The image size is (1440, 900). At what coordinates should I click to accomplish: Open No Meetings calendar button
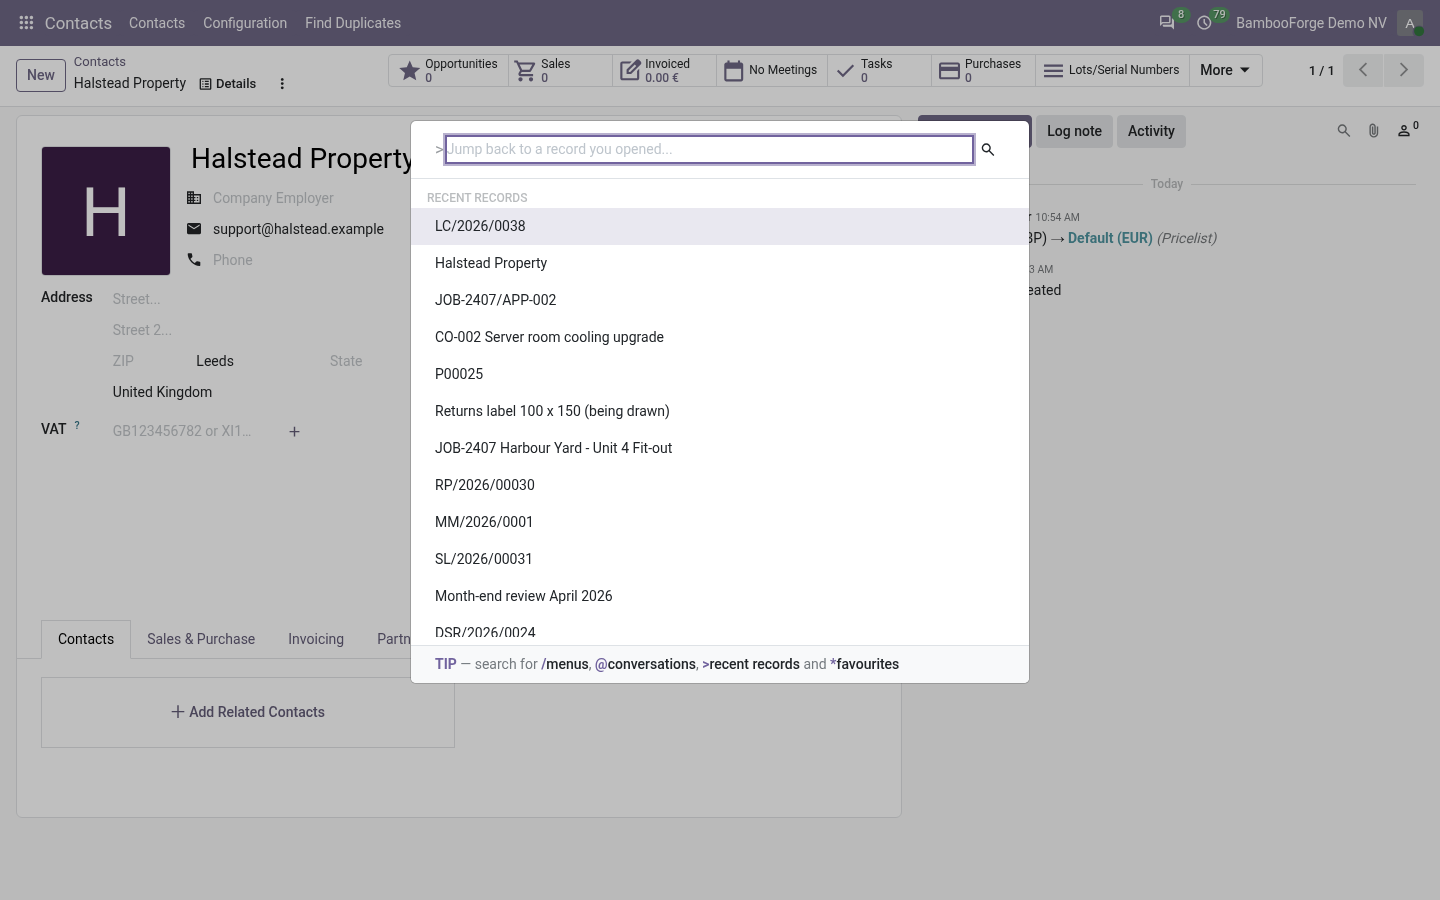tap(772, 70)
